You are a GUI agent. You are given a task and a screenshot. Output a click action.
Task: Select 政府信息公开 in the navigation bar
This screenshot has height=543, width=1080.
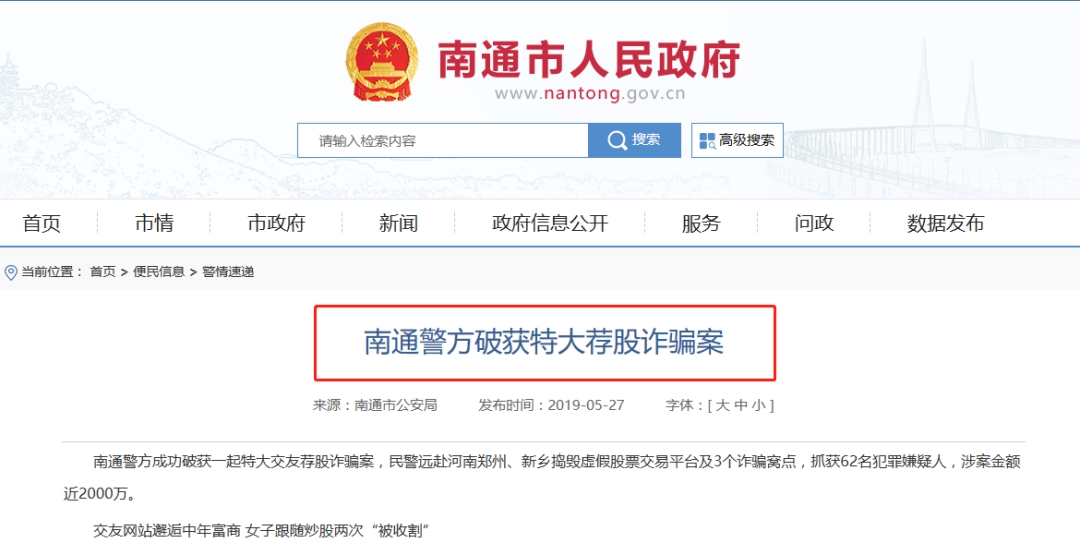(x=550, y=223)
